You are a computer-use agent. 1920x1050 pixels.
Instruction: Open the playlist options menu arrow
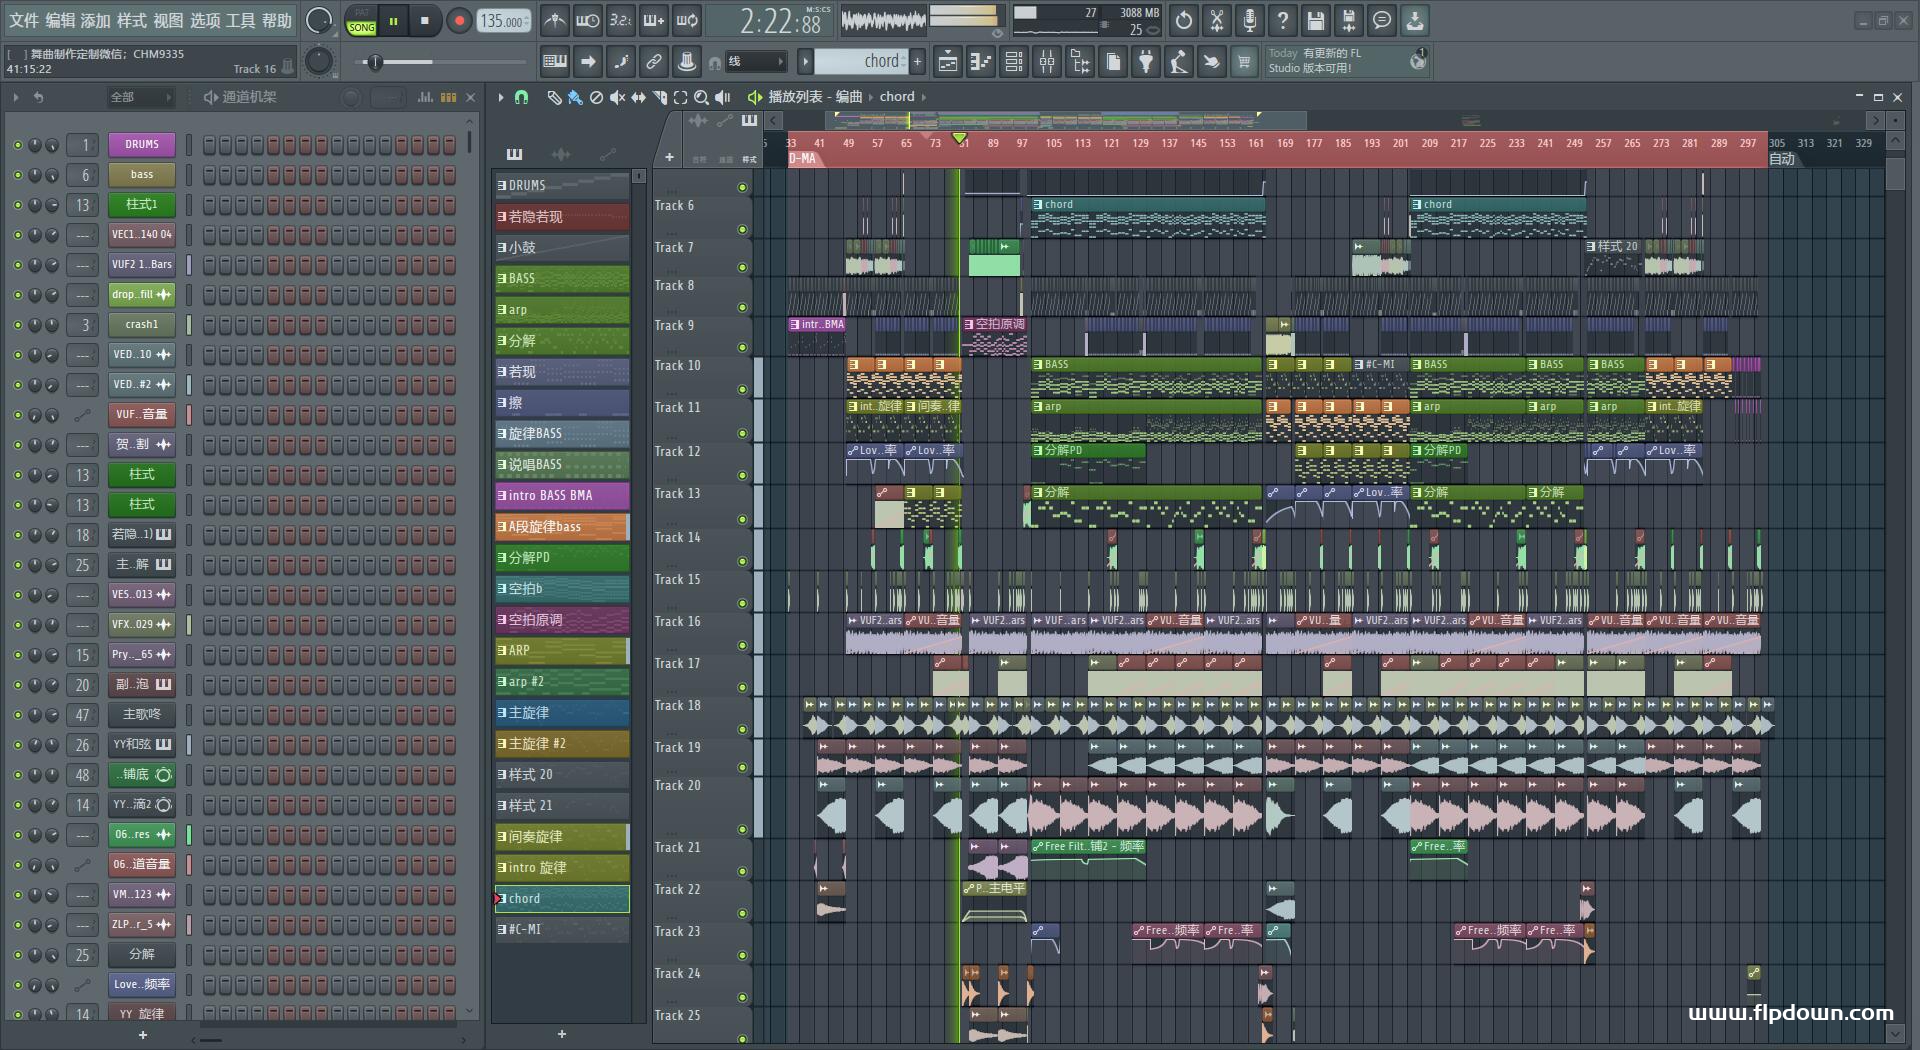[x=501, y=97]
